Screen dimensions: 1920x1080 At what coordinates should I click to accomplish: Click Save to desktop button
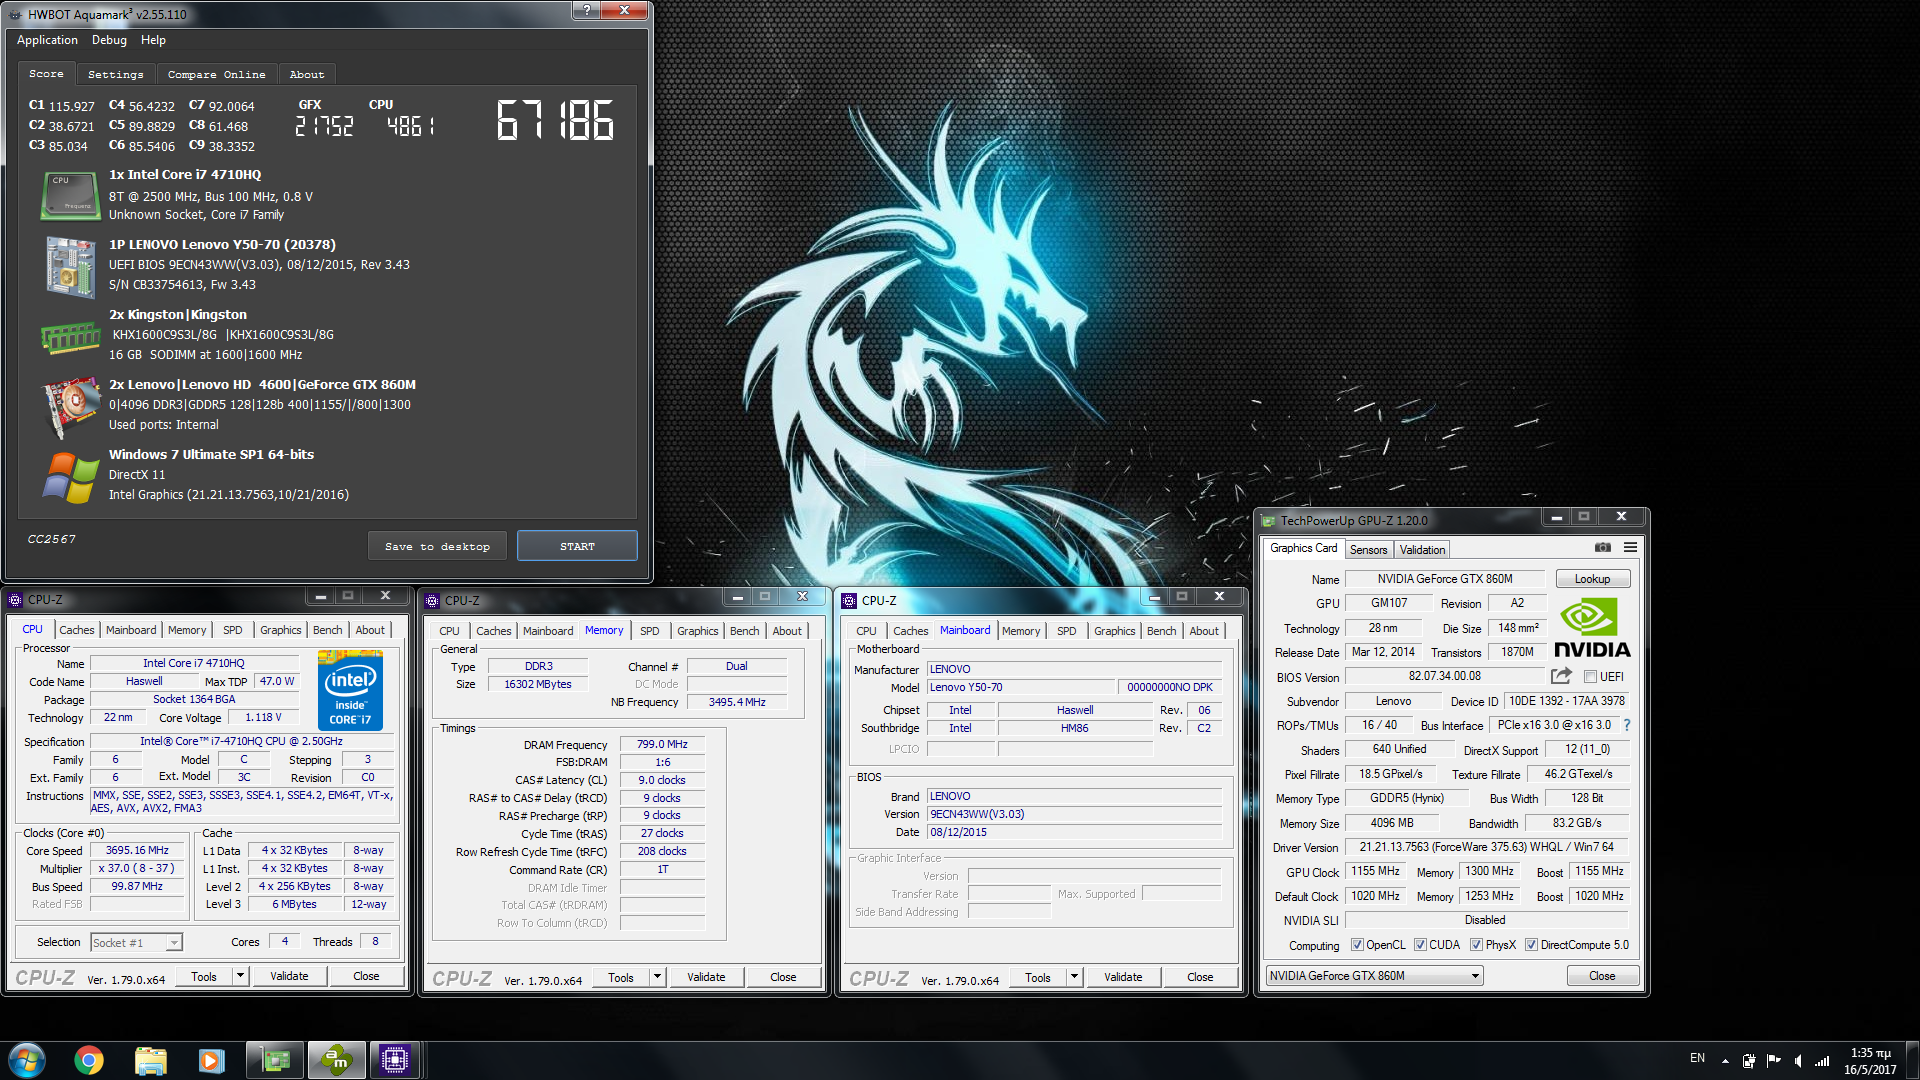click(x=437, y=546)
